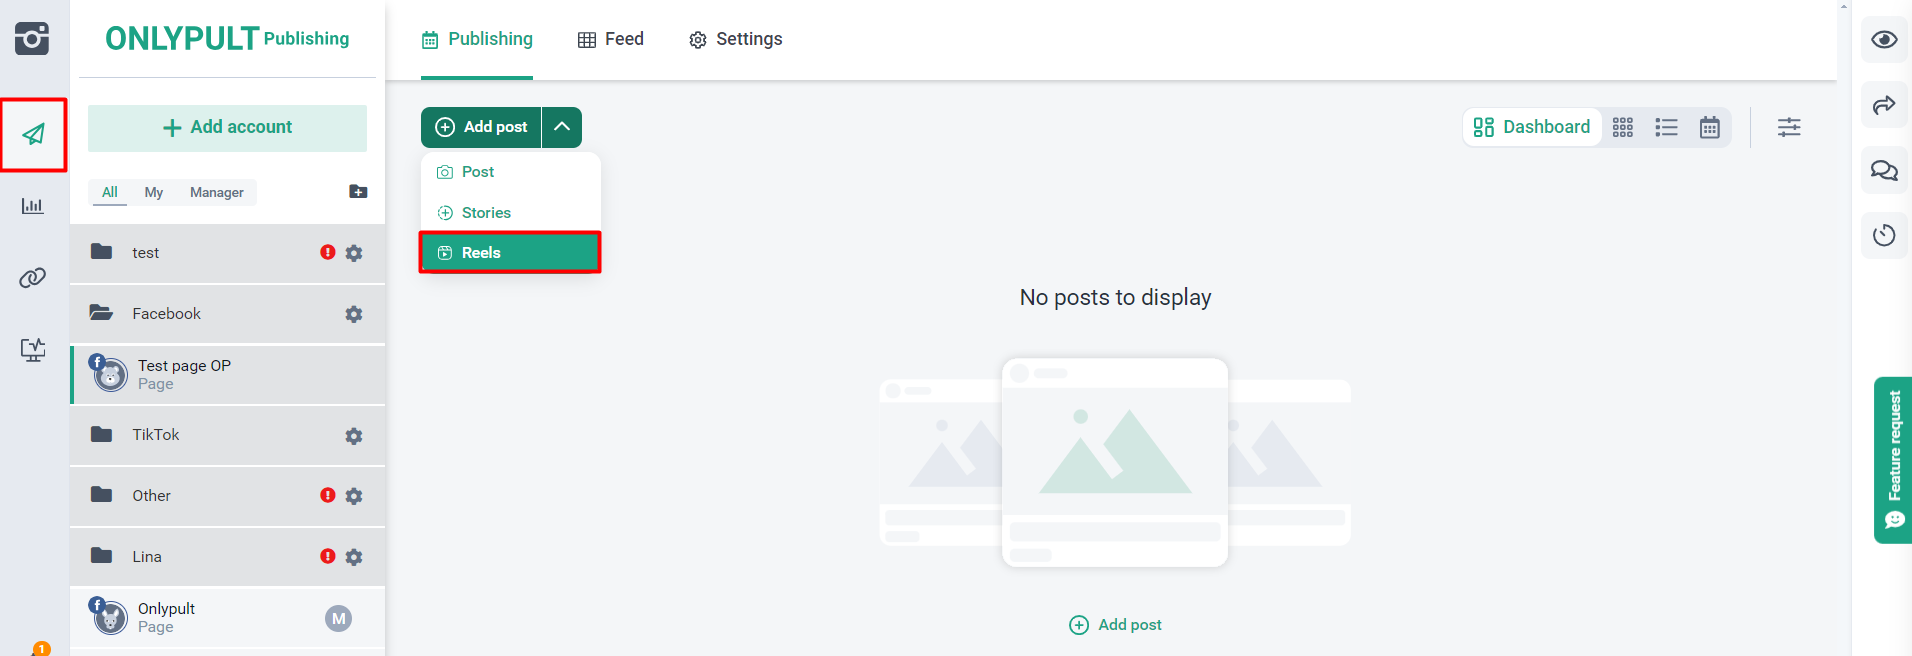
Task: Collapse the Add post dropdown arrow
Action: point(562,127)
